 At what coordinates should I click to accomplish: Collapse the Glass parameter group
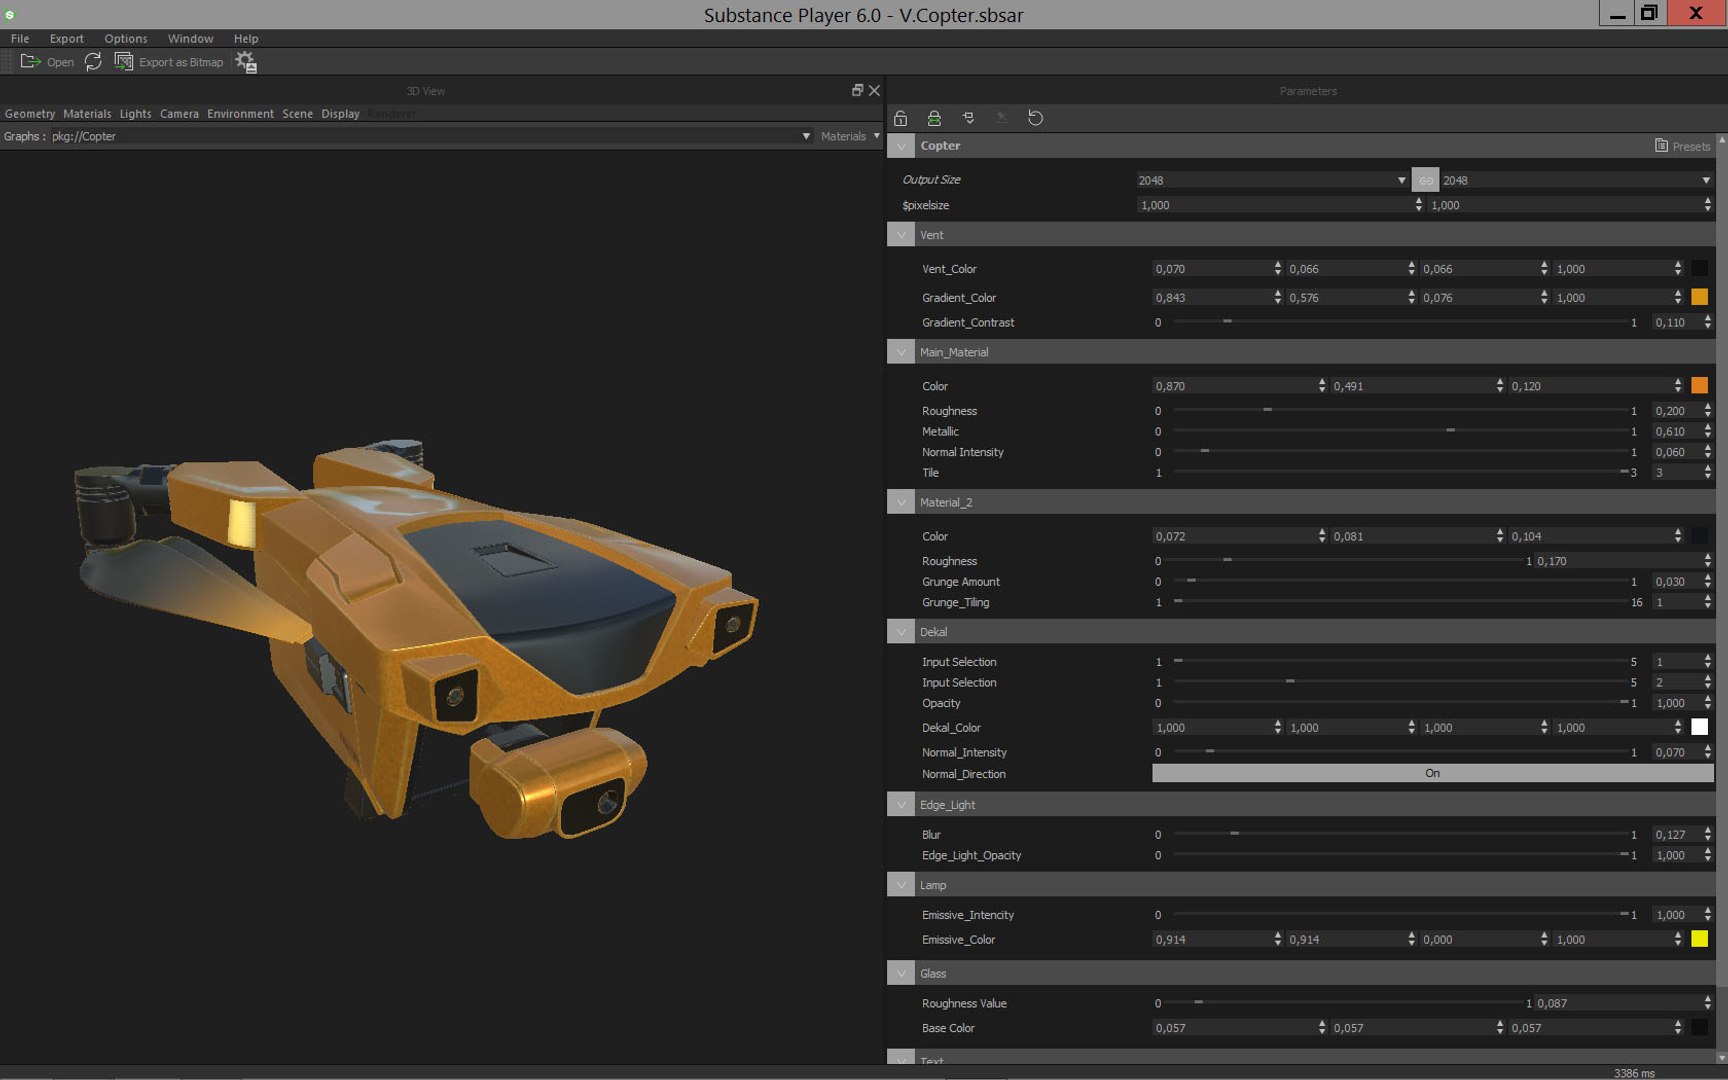click(901, 973)
